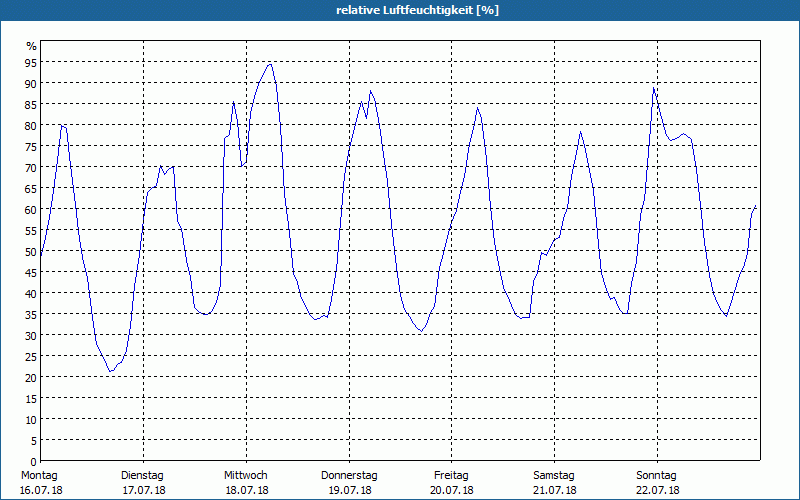Click the "Sonntag" day label
Image resolution: width=800 pixels, height=500 pixels.
(x=657, y=475)
